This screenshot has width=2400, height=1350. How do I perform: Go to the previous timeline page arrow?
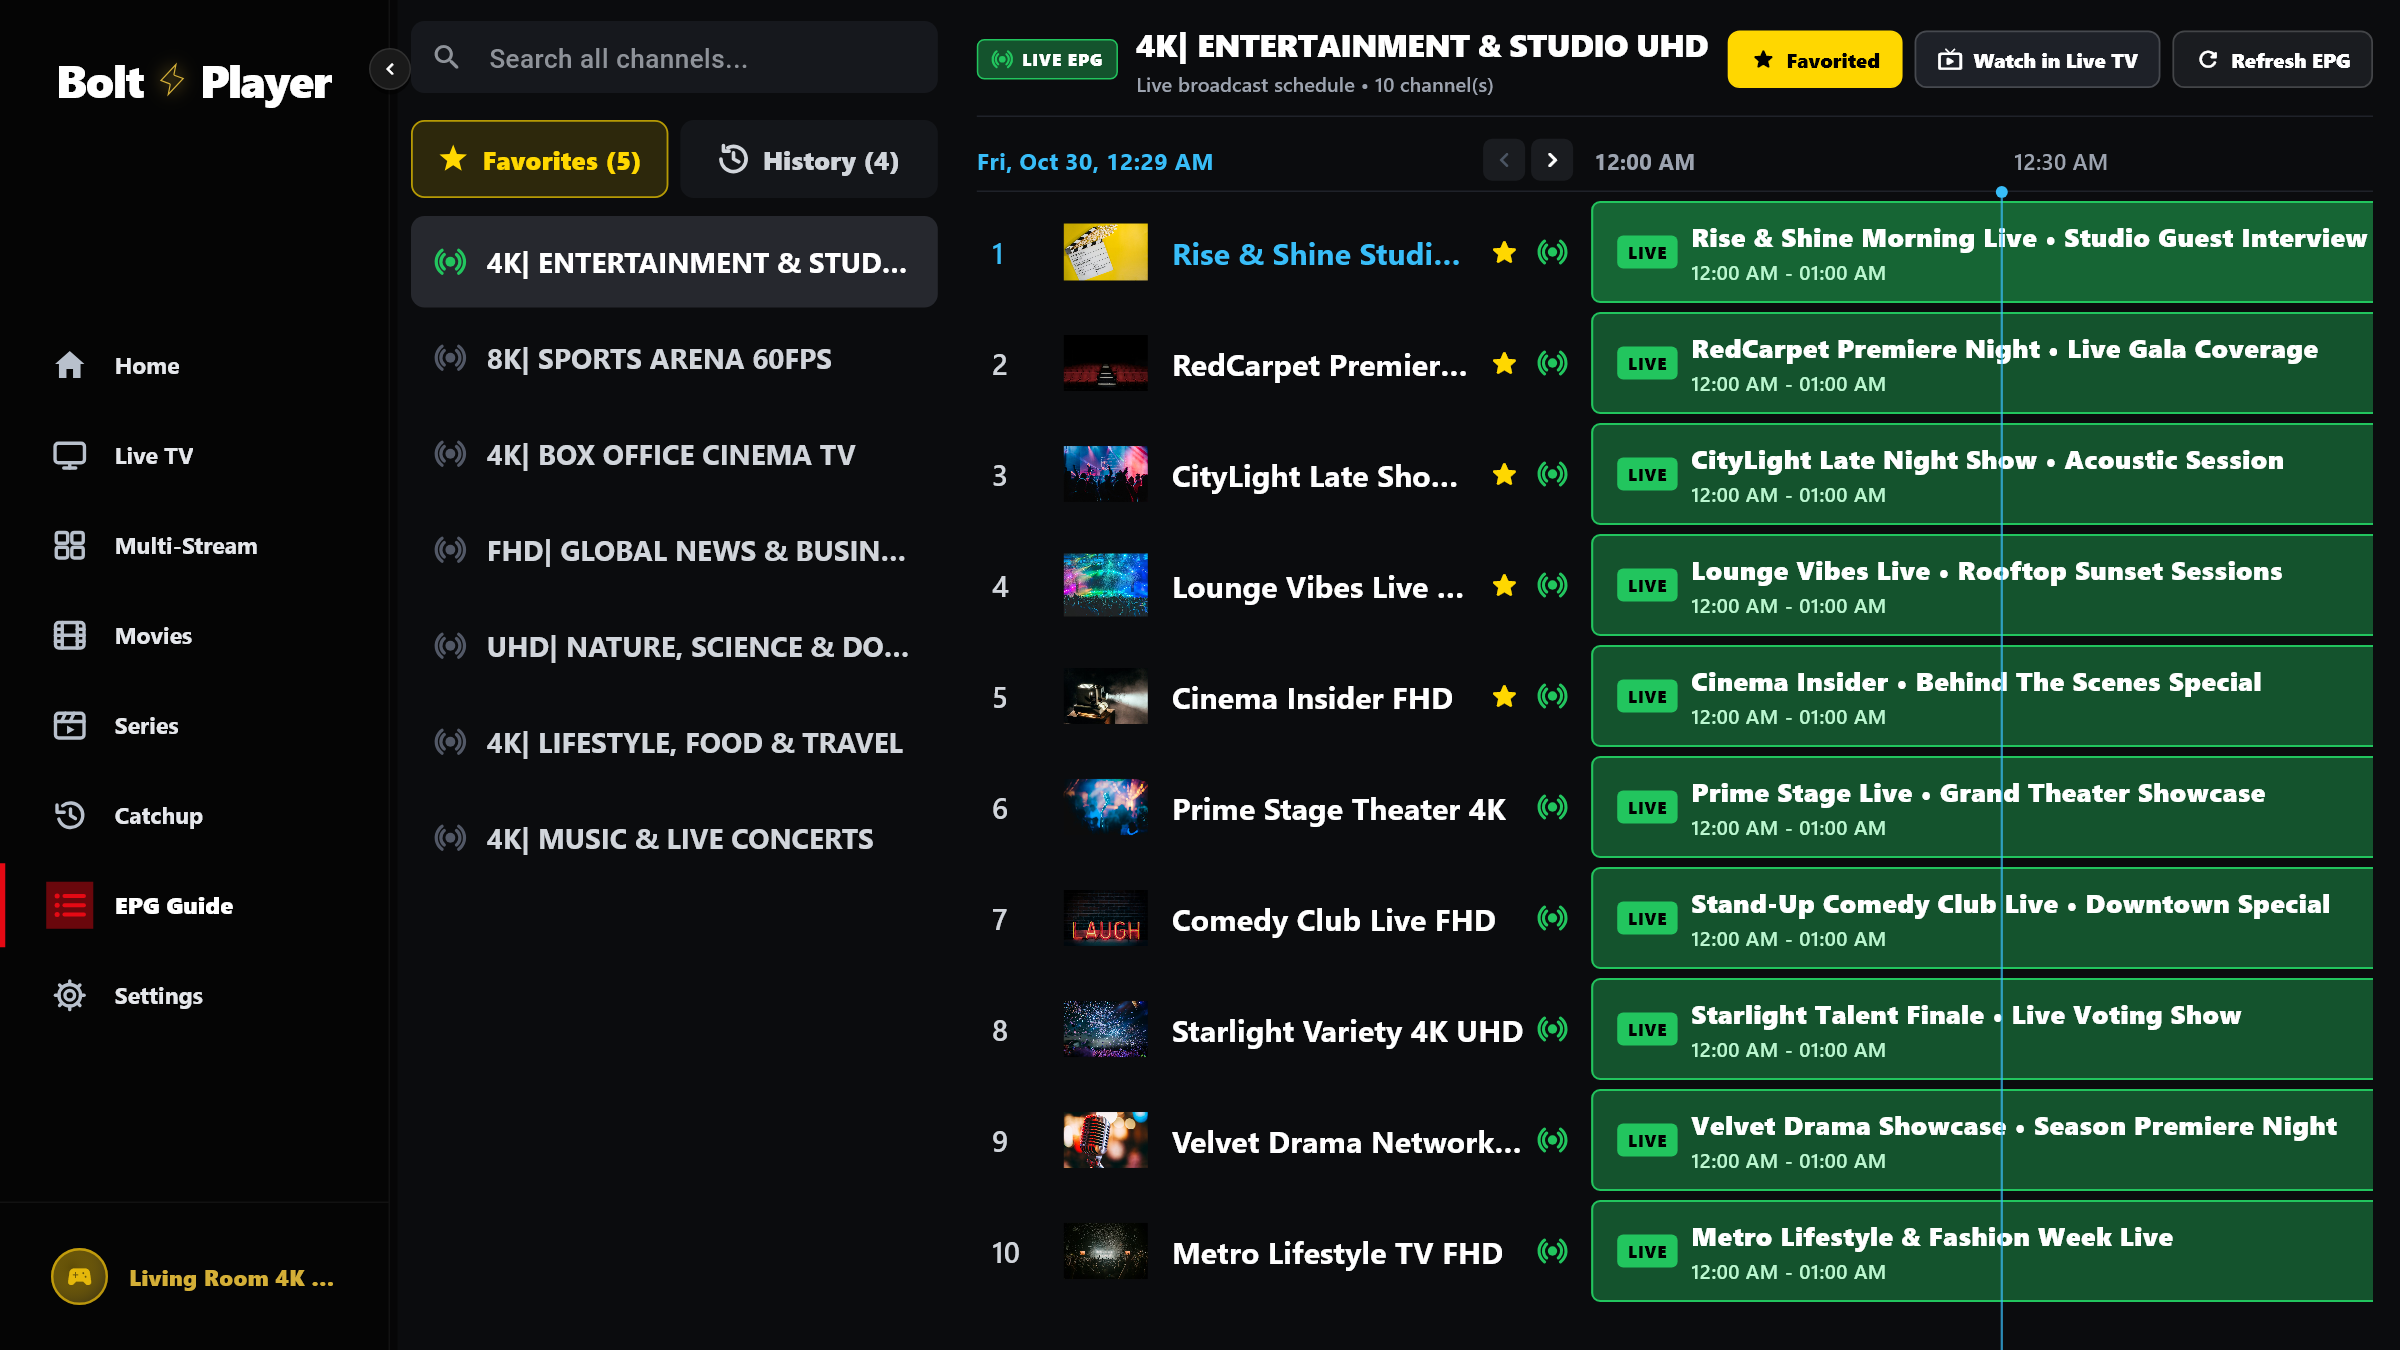coord(1504,160)
